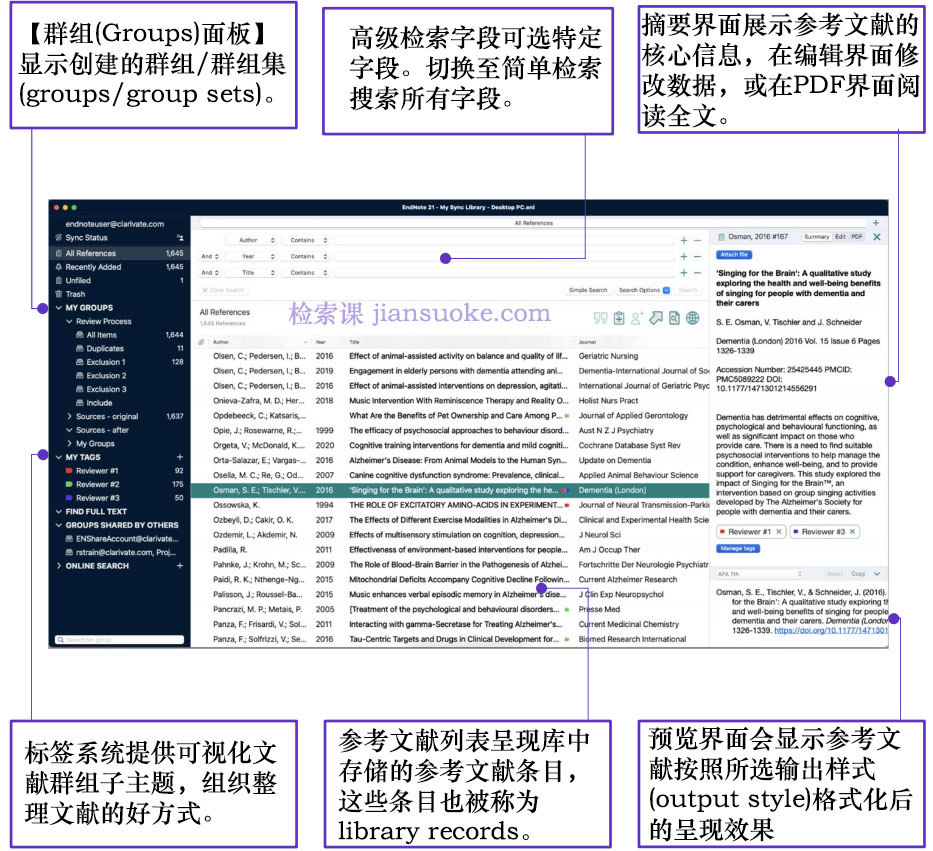
Task: Switch to Simple Search
Action: pyautogui.click(x=588, y=290)
